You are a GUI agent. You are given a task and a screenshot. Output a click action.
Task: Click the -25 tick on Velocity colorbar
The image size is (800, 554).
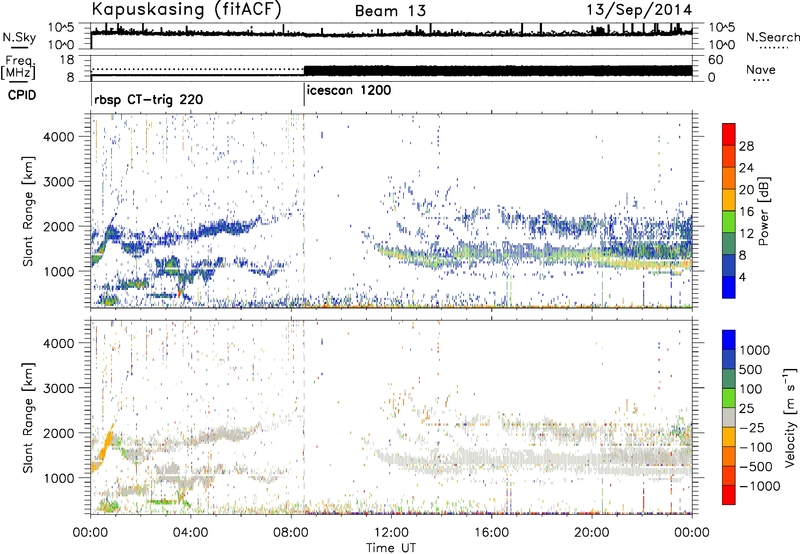pos(753,428)
